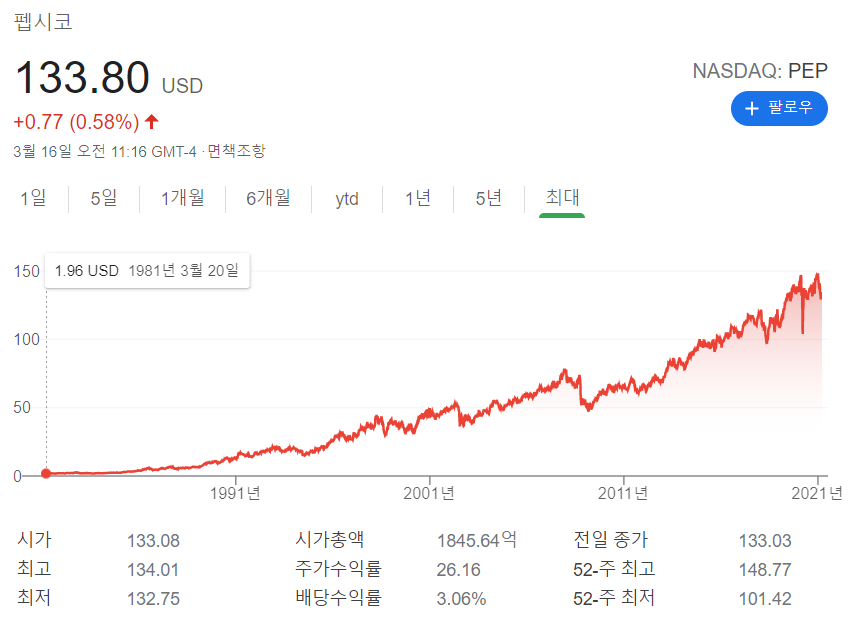Show the ytd chart range
Screen dimensions: 856x637
coord(347,199)
